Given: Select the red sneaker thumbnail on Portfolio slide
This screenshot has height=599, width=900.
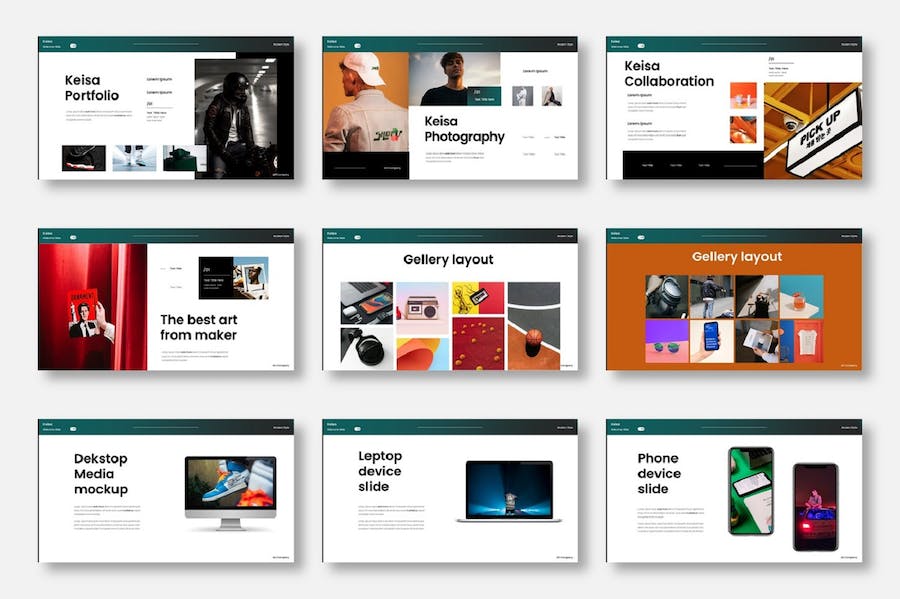Looking at the screenshot, I should click(84, 158).
